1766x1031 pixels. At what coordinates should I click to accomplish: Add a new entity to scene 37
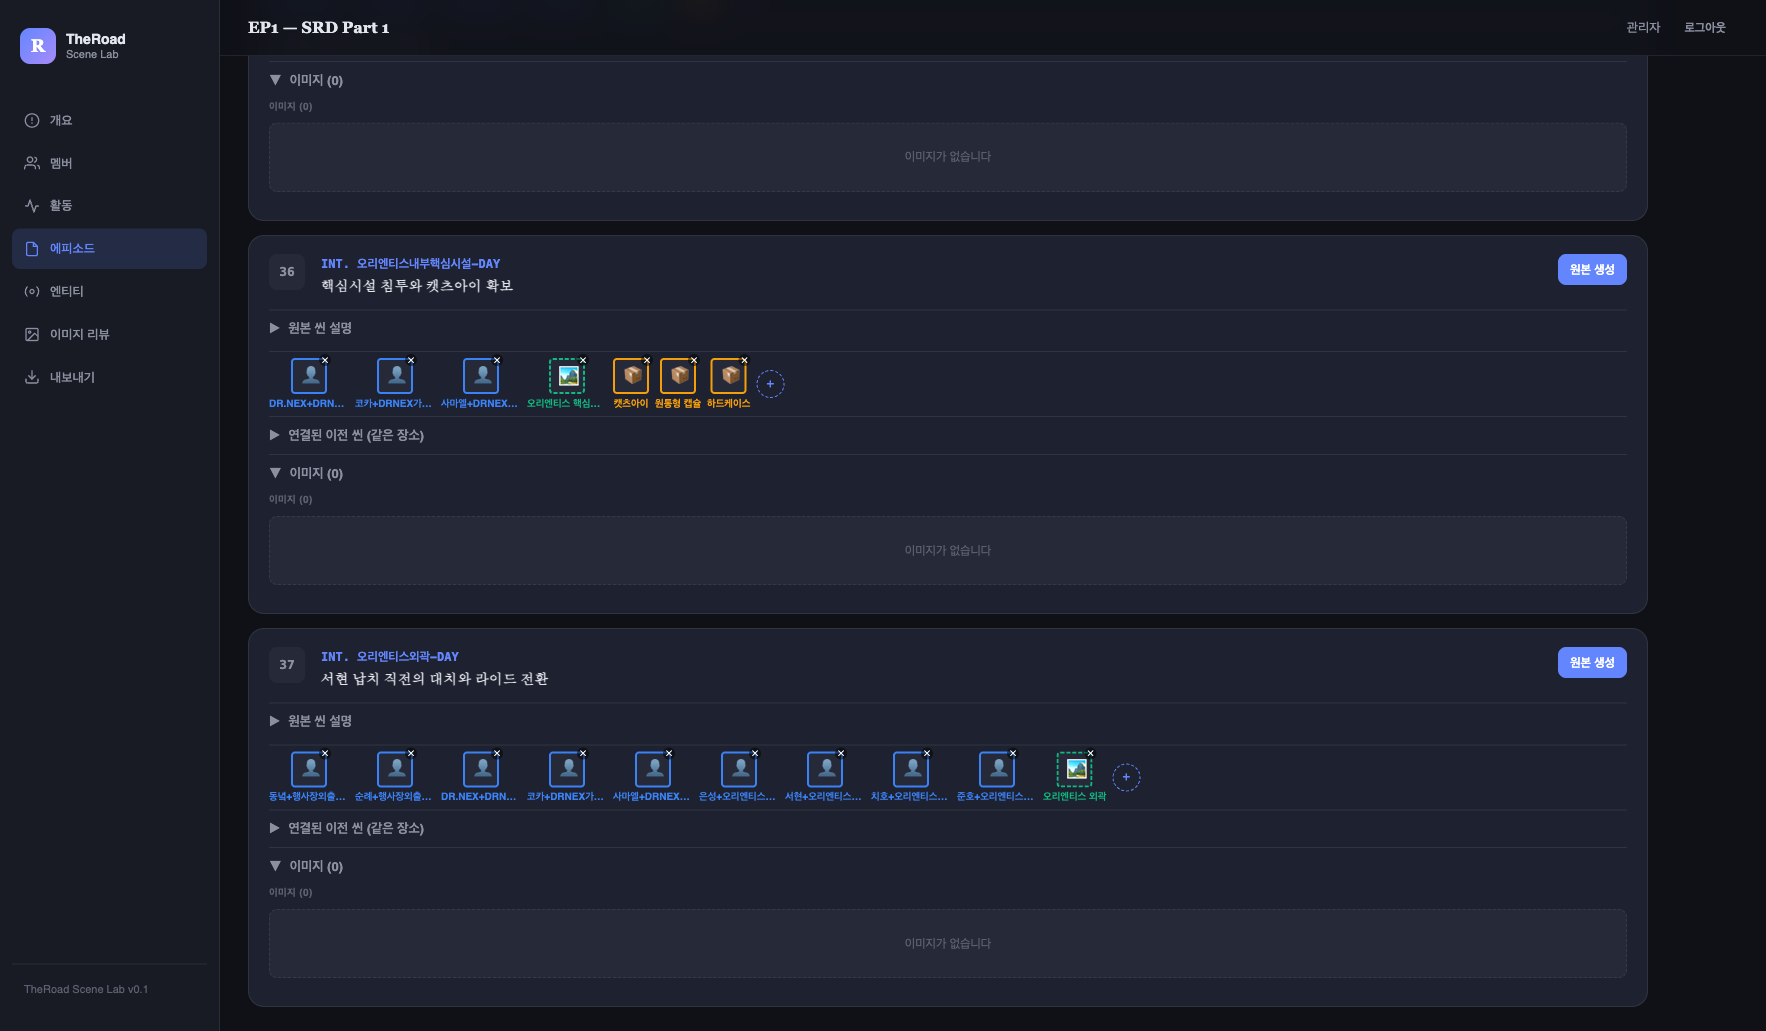click(1126, 777)
